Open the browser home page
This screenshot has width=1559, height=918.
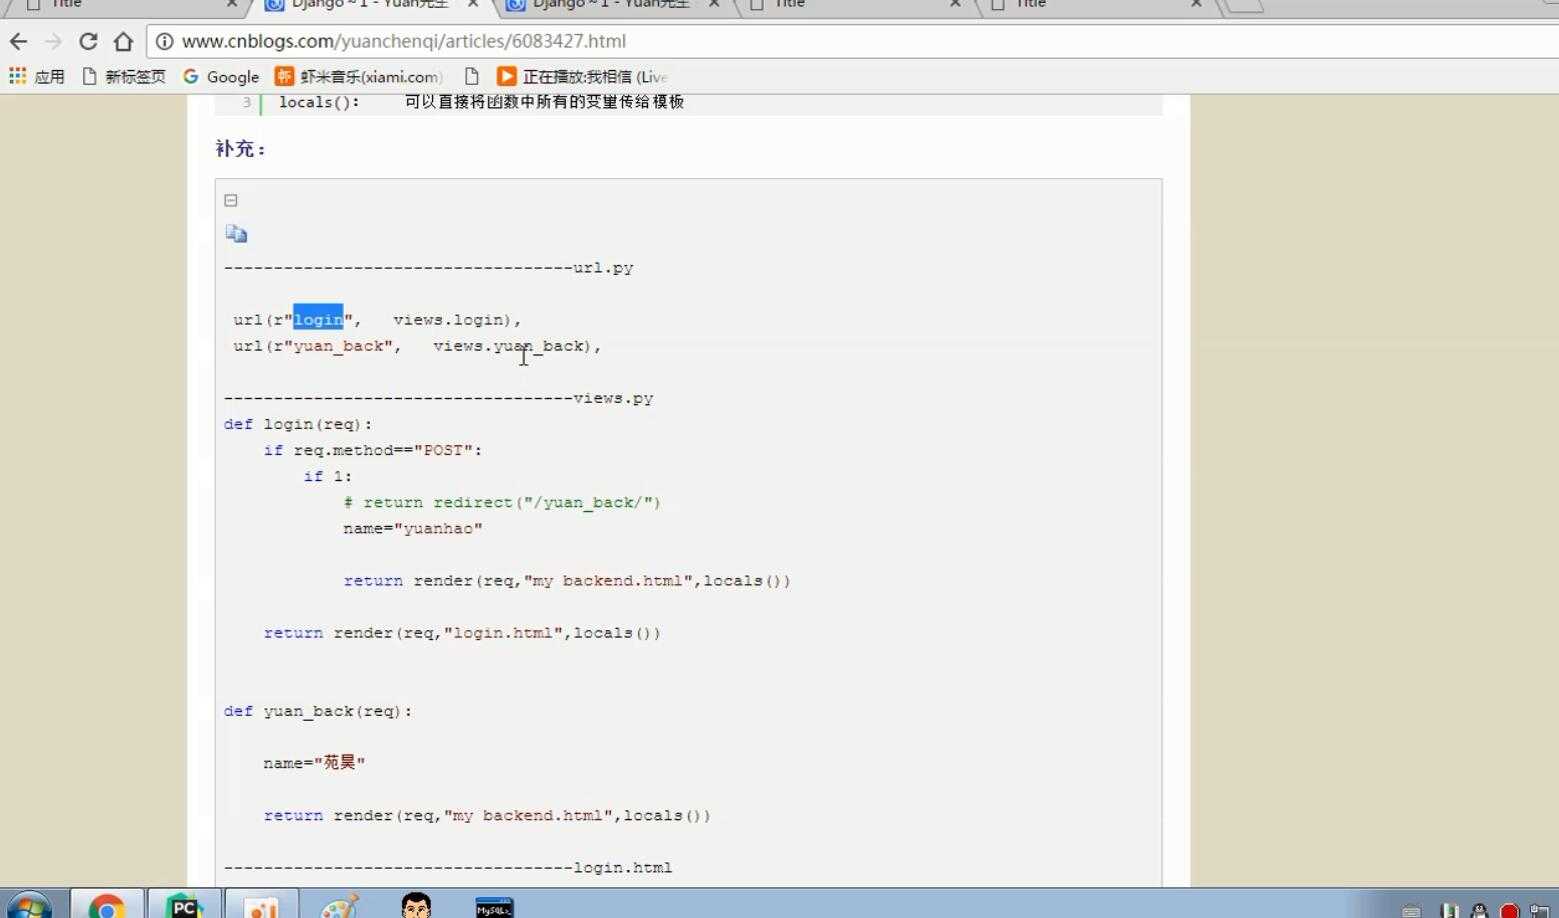(x=123, y=41)
